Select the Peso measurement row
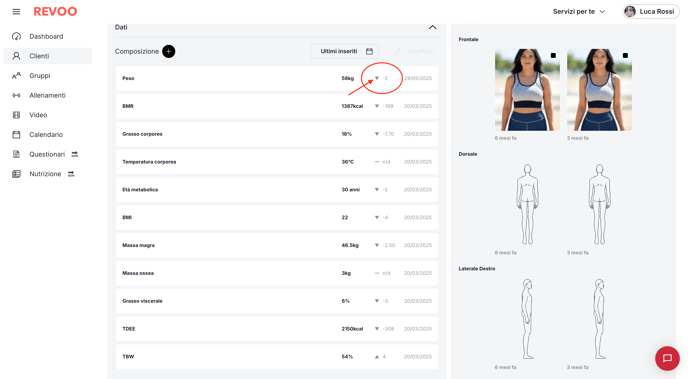688x379 pixels. tap(277, 78)
